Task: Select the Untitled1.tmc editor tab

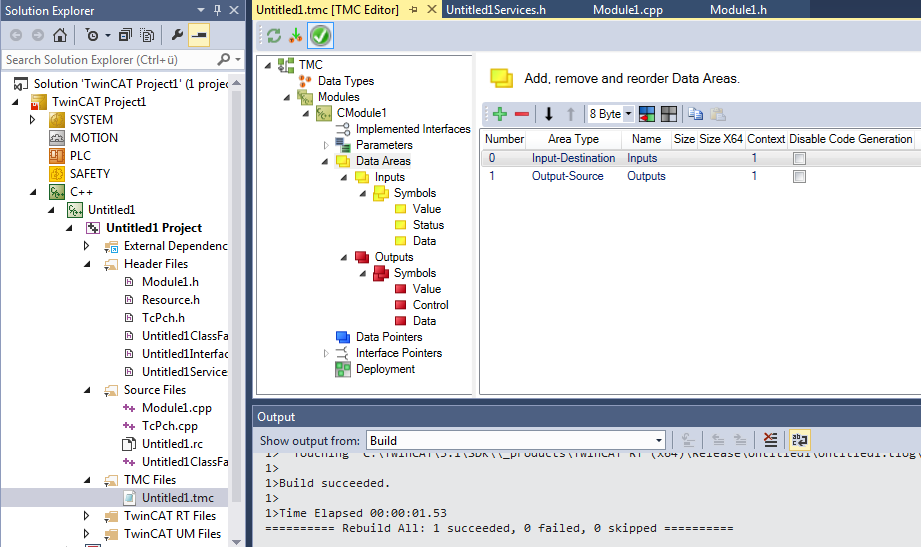Action: point(327,9)
